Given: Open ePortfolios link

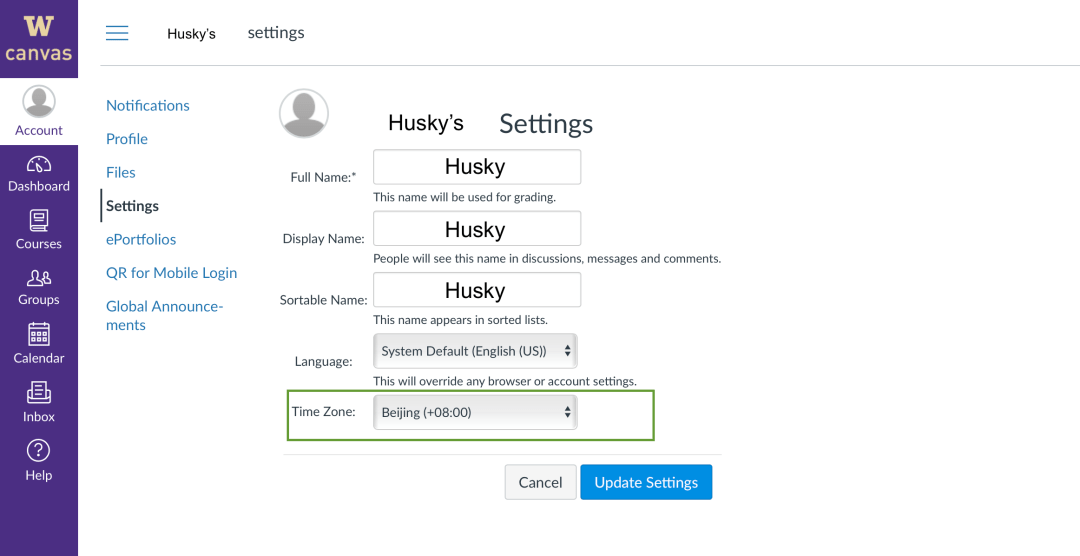Looking at the screenshot, I should coord(141,239).
